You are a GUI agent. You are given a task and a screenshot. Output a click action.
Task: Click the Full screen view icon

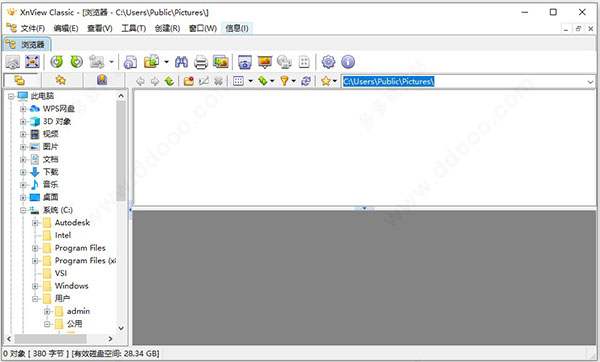(x=32, y=62)
